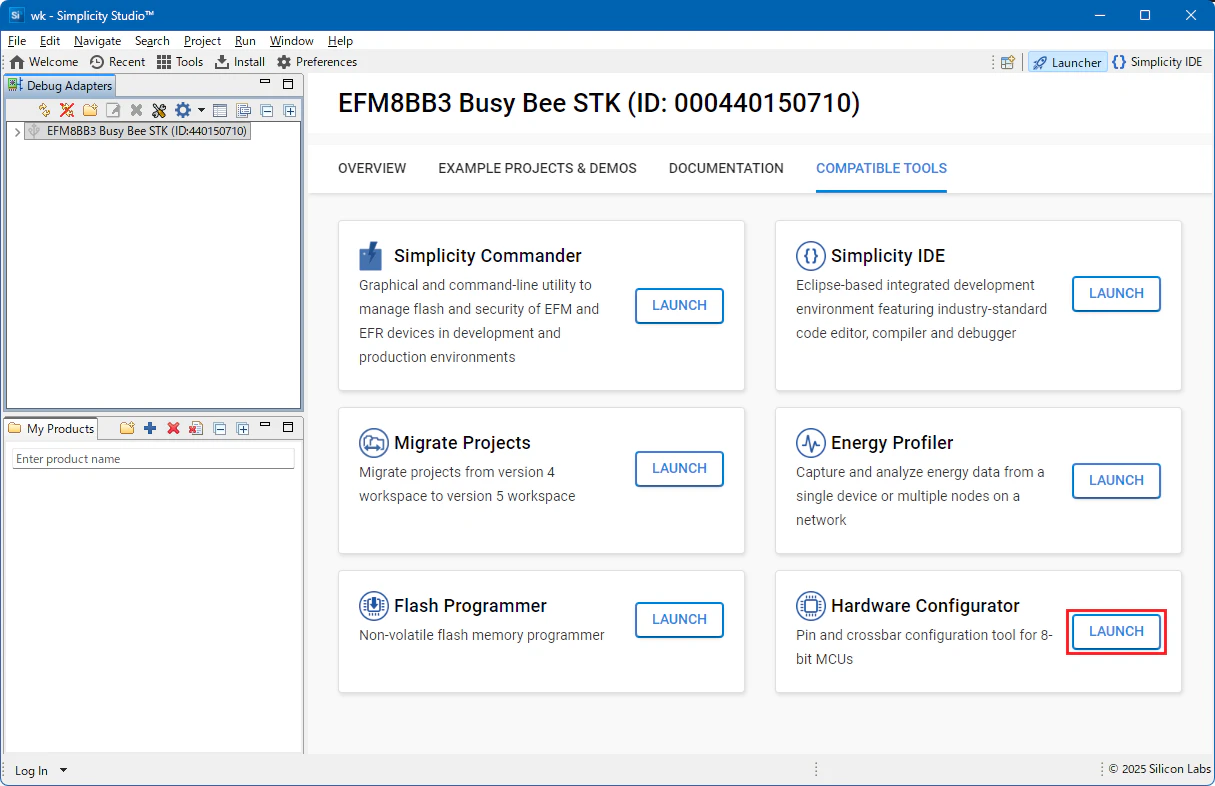
Task: Click the Energy Profiler waveform icon
Action: click(810, 443)
